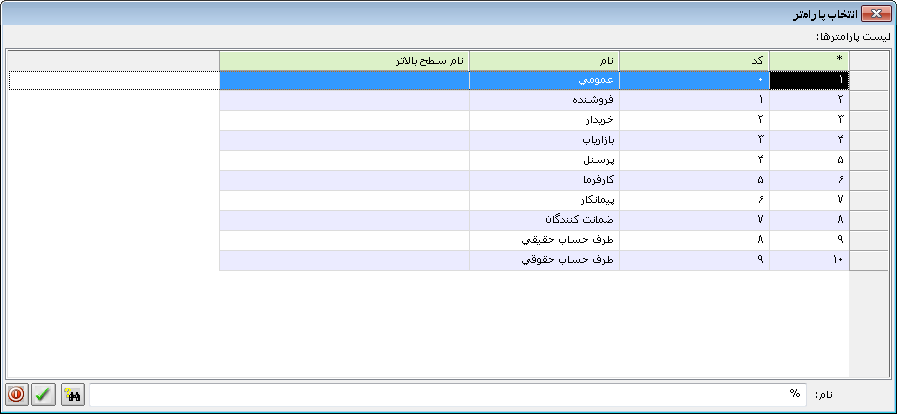Click the کد cell of the پيمانكار row
This screenshot has width=897, height=414.
[x=694, y=200]
